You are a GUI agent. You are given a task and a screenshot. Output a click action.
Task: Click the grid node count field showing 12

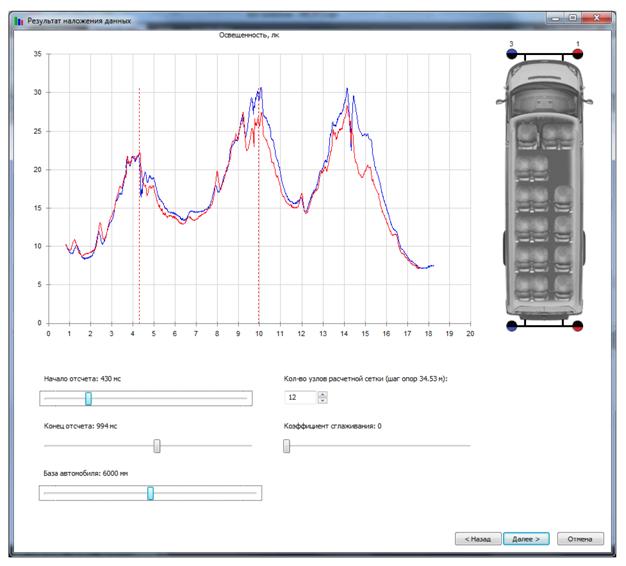pyautogui.click(x=300, y=398)
